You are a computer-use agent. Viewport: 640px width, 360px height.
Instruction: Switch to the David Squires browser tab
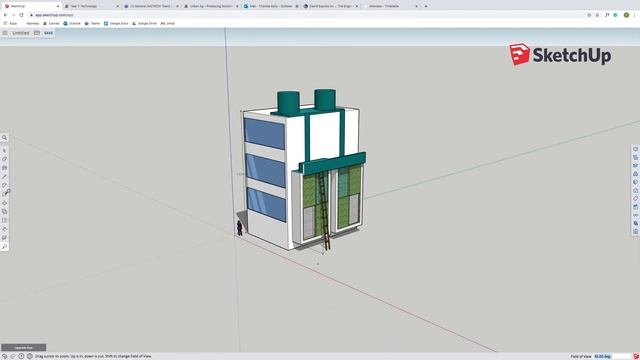330,6
